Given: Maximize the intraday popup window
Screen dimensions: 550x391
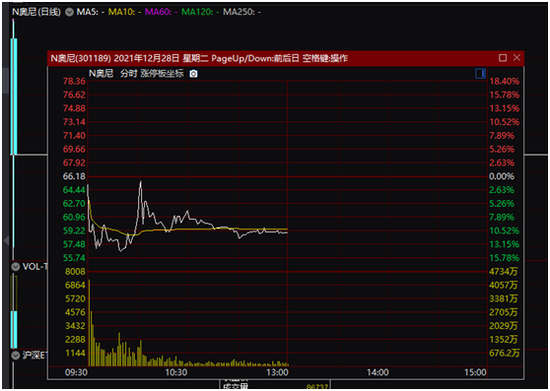Looking at the screenshot, I should pyautogui.click(x=503, y=58).
